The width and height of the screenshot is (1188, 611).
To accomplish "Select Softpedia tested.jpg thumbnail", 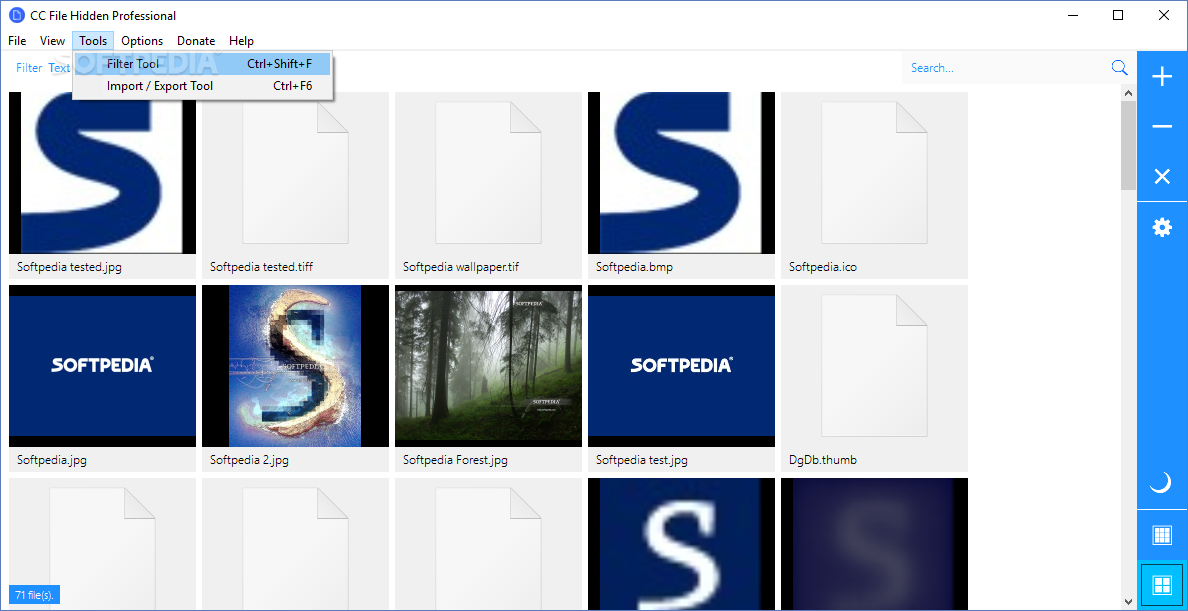I will pos(102,173).
